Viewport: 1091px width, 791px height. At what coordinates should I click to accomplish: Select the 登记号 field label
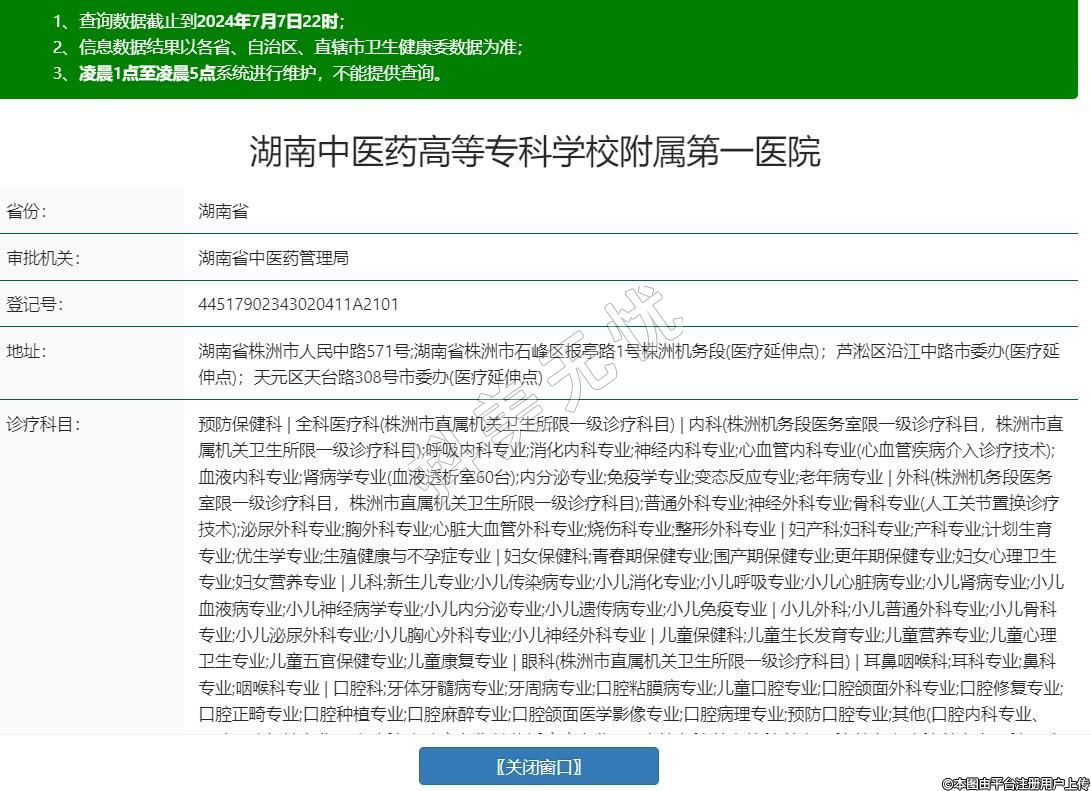tap(35, 304)
